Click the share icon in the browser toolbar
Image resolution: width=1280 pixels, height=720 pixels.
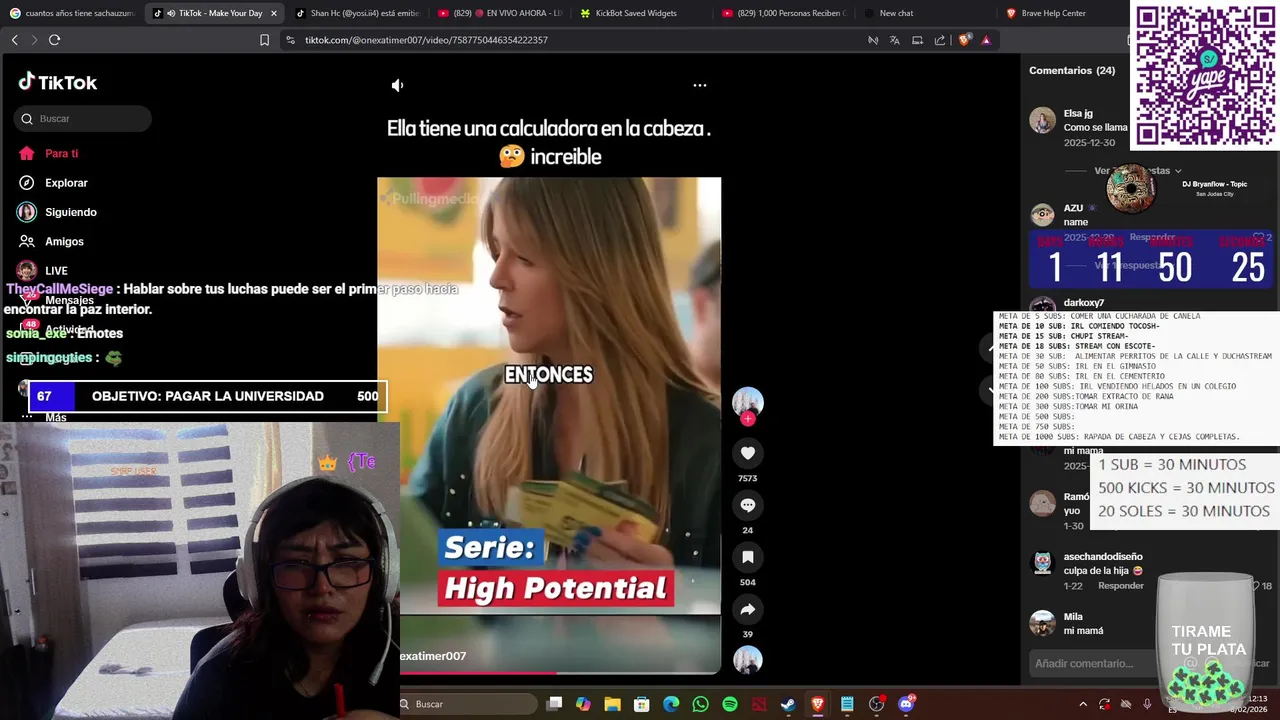click(x=940, y=40)
